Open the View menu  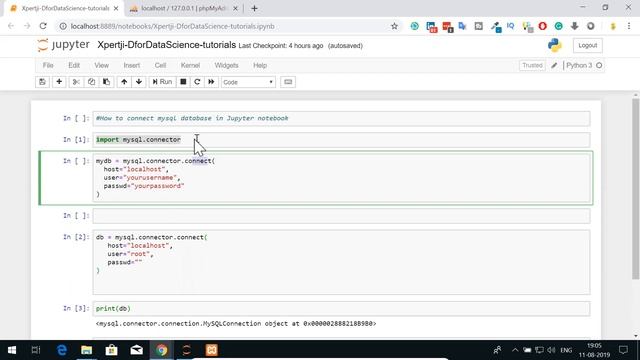click(x=102, y=65)
